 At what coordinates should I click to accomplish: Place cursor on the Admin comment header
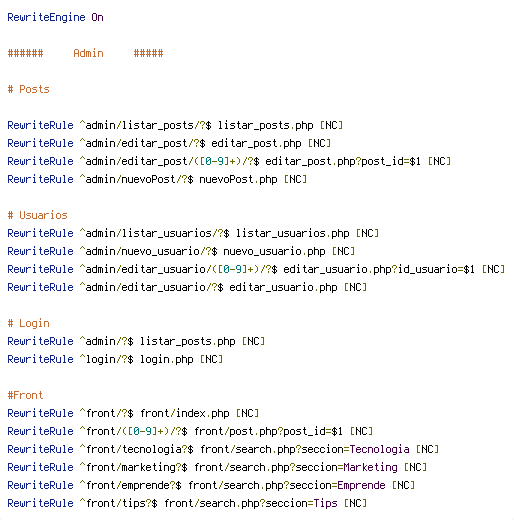[x=88, y=53]
